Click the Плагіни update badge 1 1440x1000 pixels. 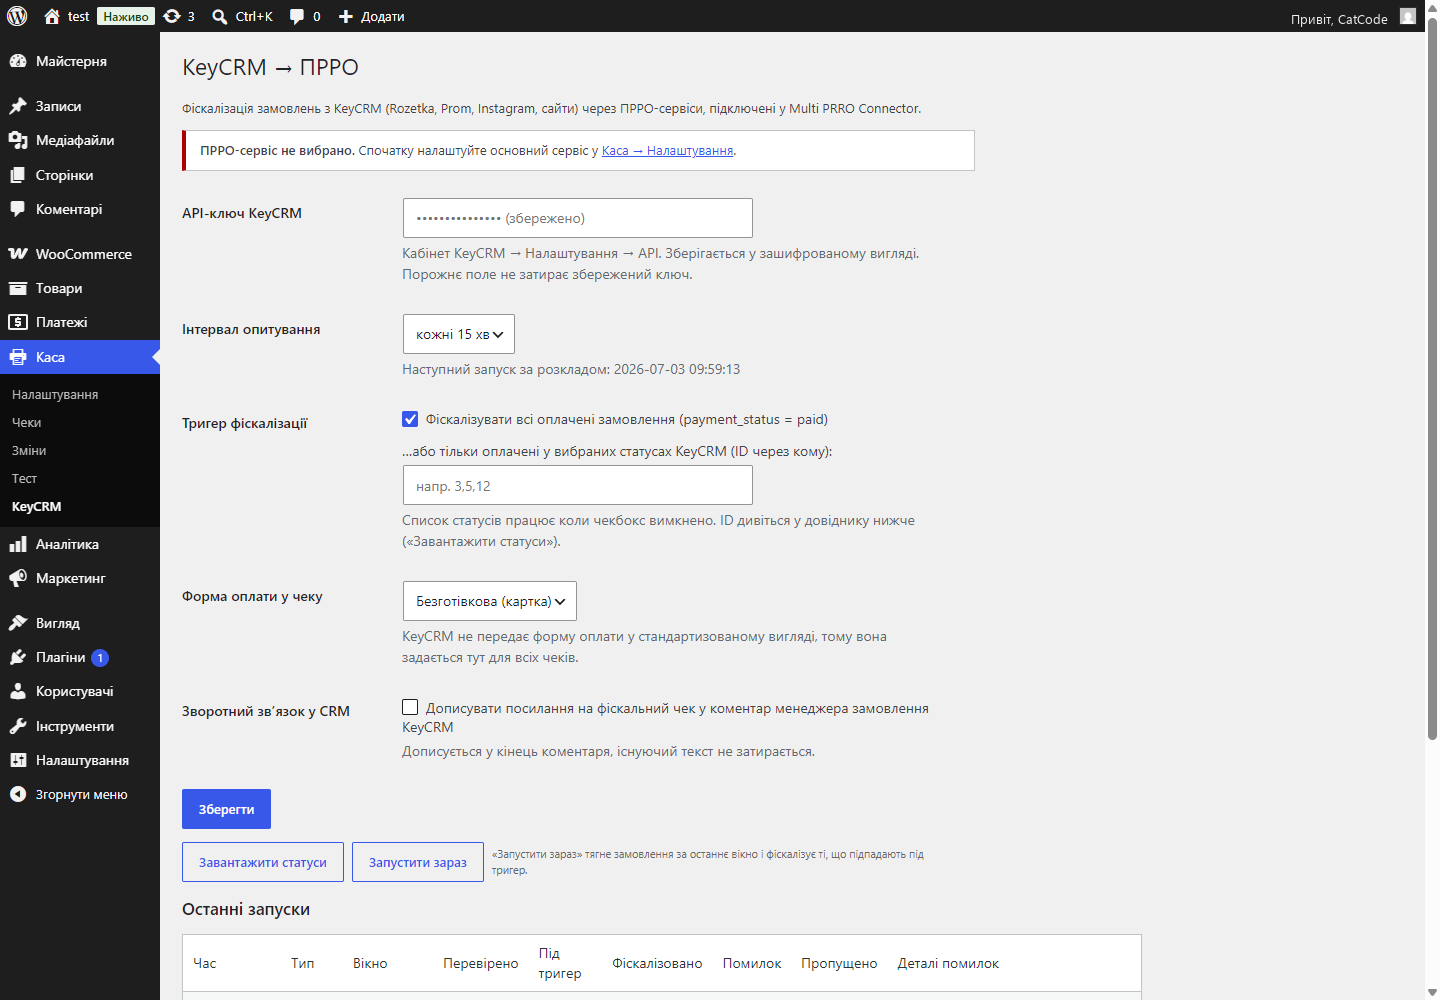[100, 658]
